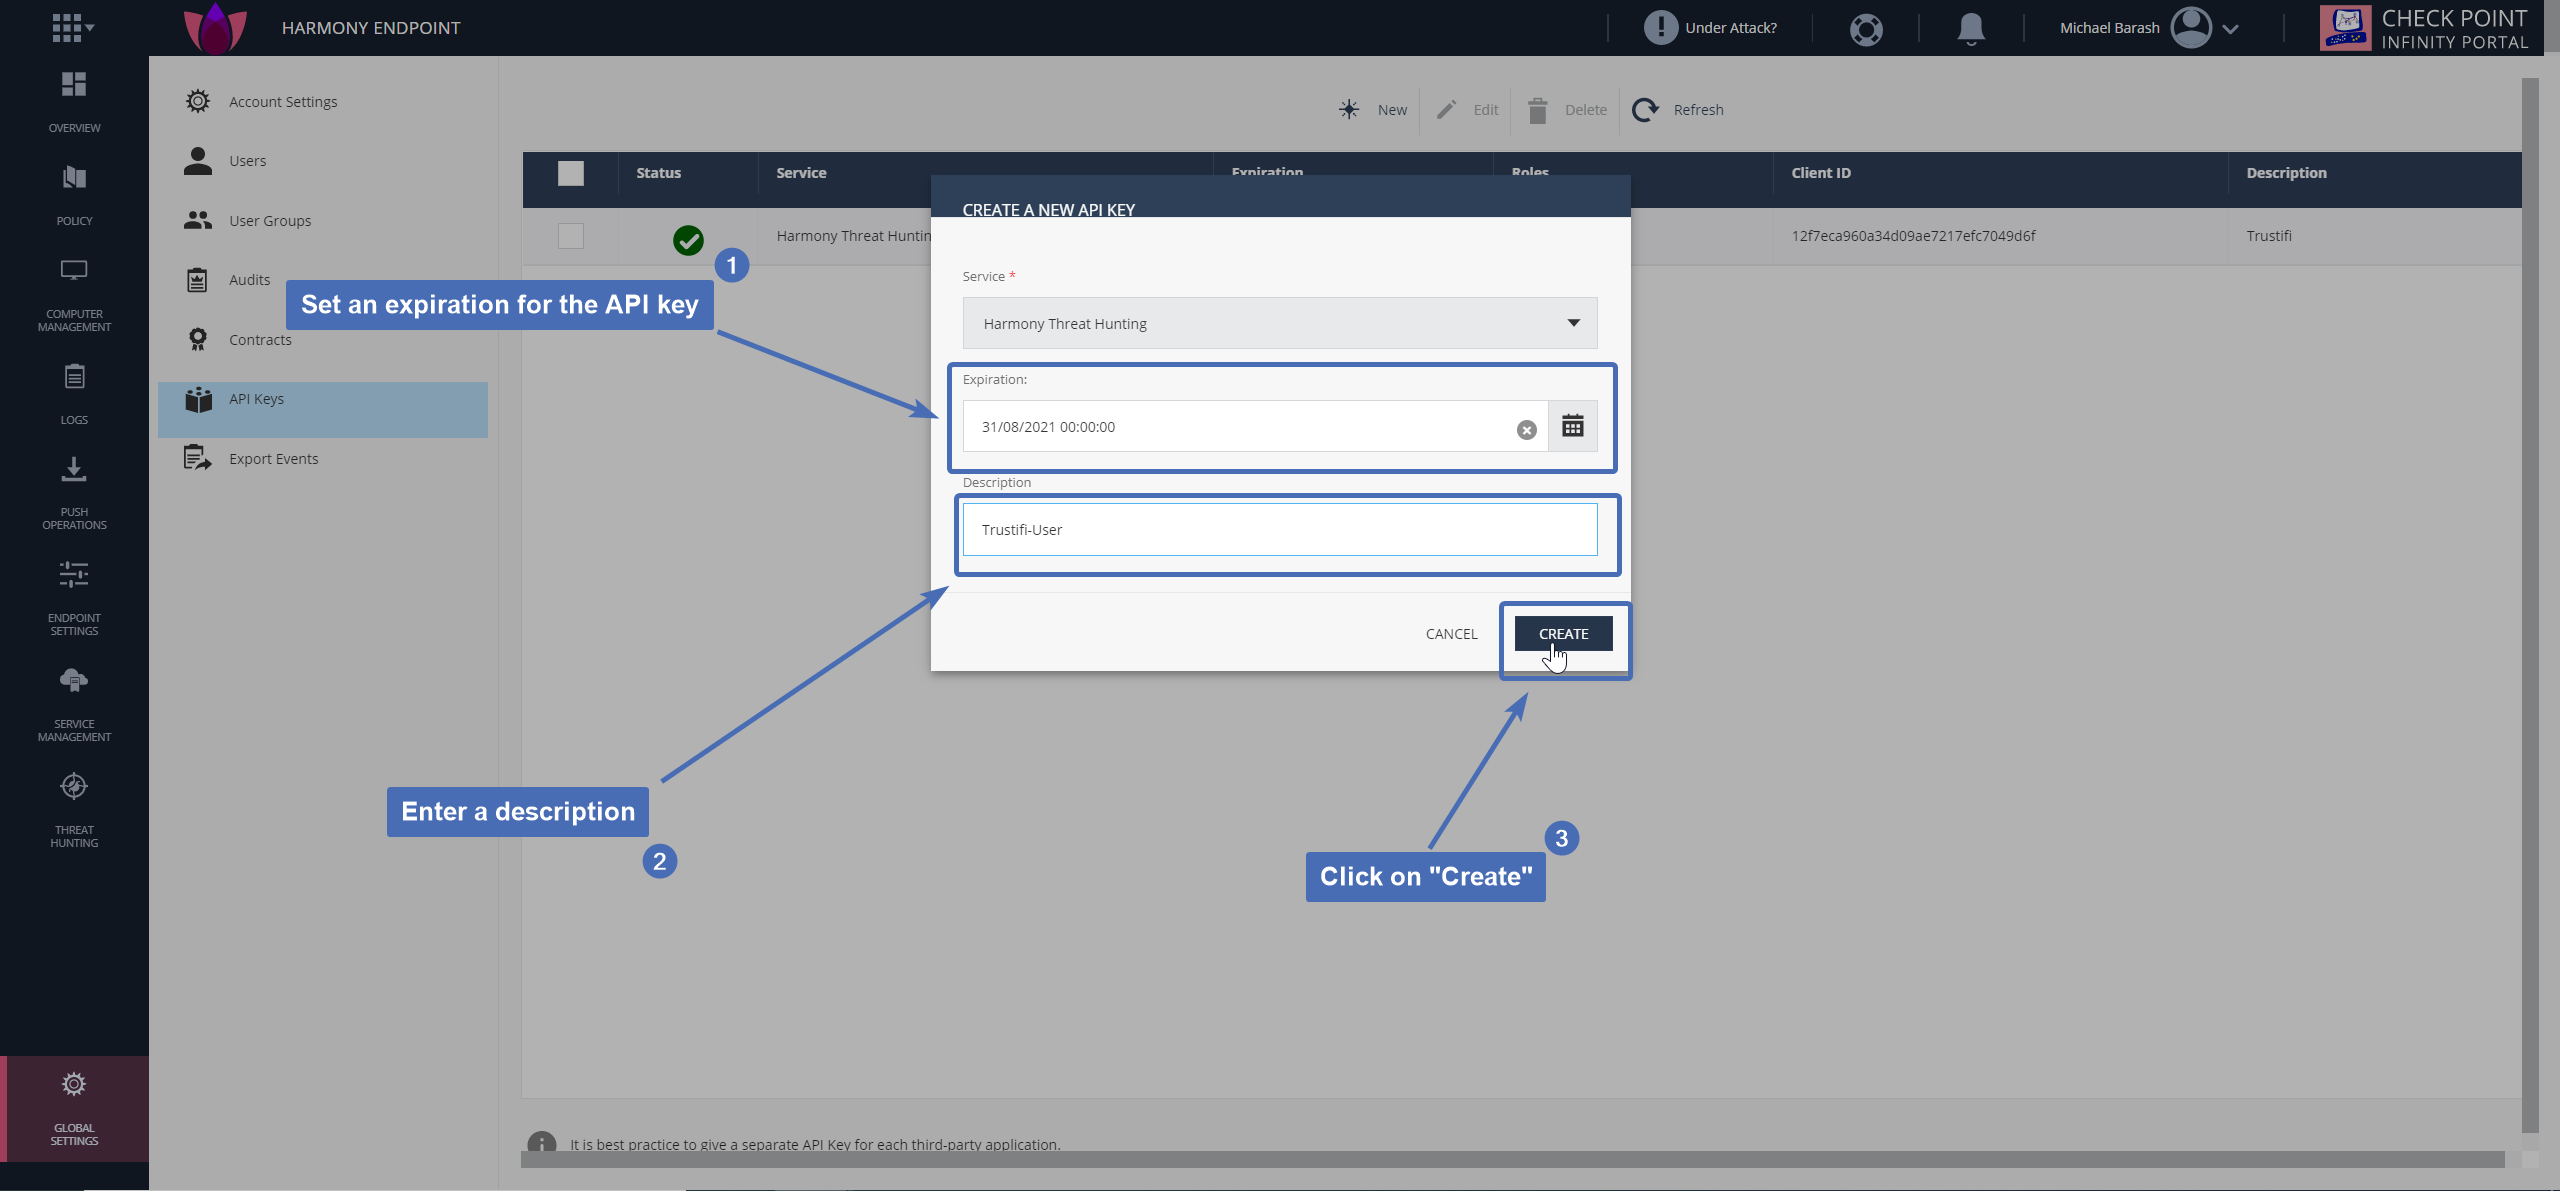Click the Description field with Trustifi-User
The height and width of the screenshot is (1191, 2560).
click(1280, 530)
